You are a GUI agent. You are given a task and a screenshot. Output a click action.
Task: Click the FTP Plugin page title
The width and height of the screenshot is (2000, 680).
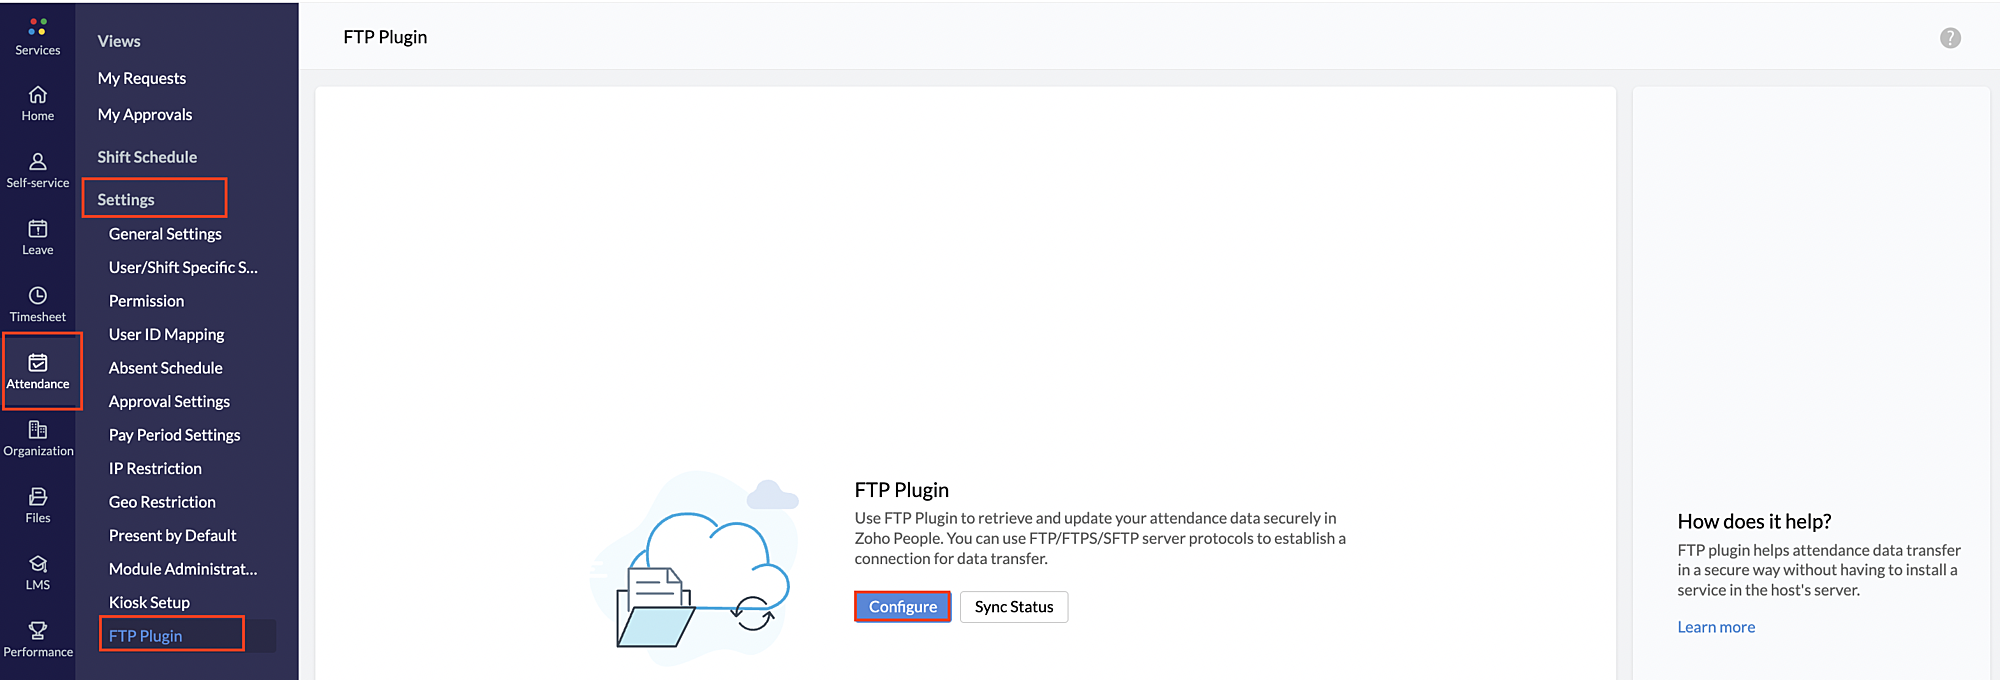click(x=385, y=37)
